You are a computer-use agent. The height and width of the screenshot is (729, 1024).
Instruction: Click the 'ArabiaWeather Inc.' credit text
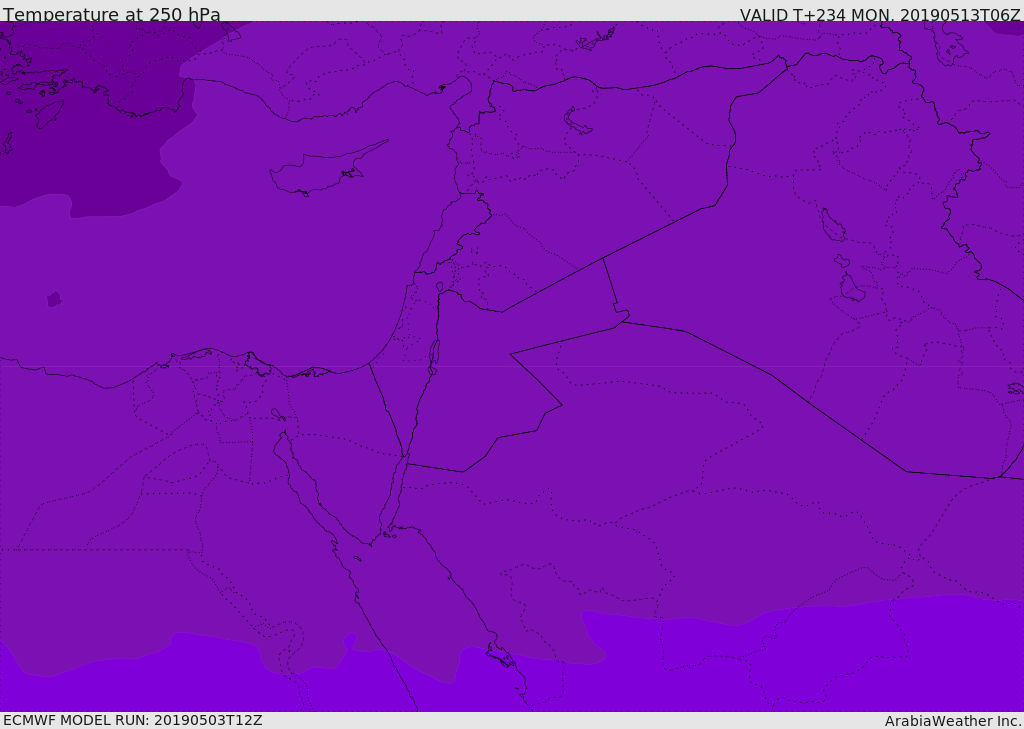pyautogui.click(x=953, y=721)
